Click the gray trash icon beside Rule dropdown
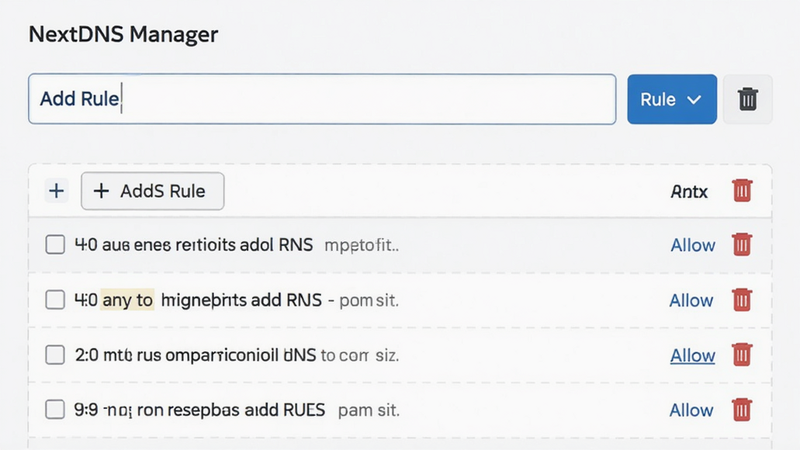Image resolution: width=800 pixels, height=450 pixels. 747,99
